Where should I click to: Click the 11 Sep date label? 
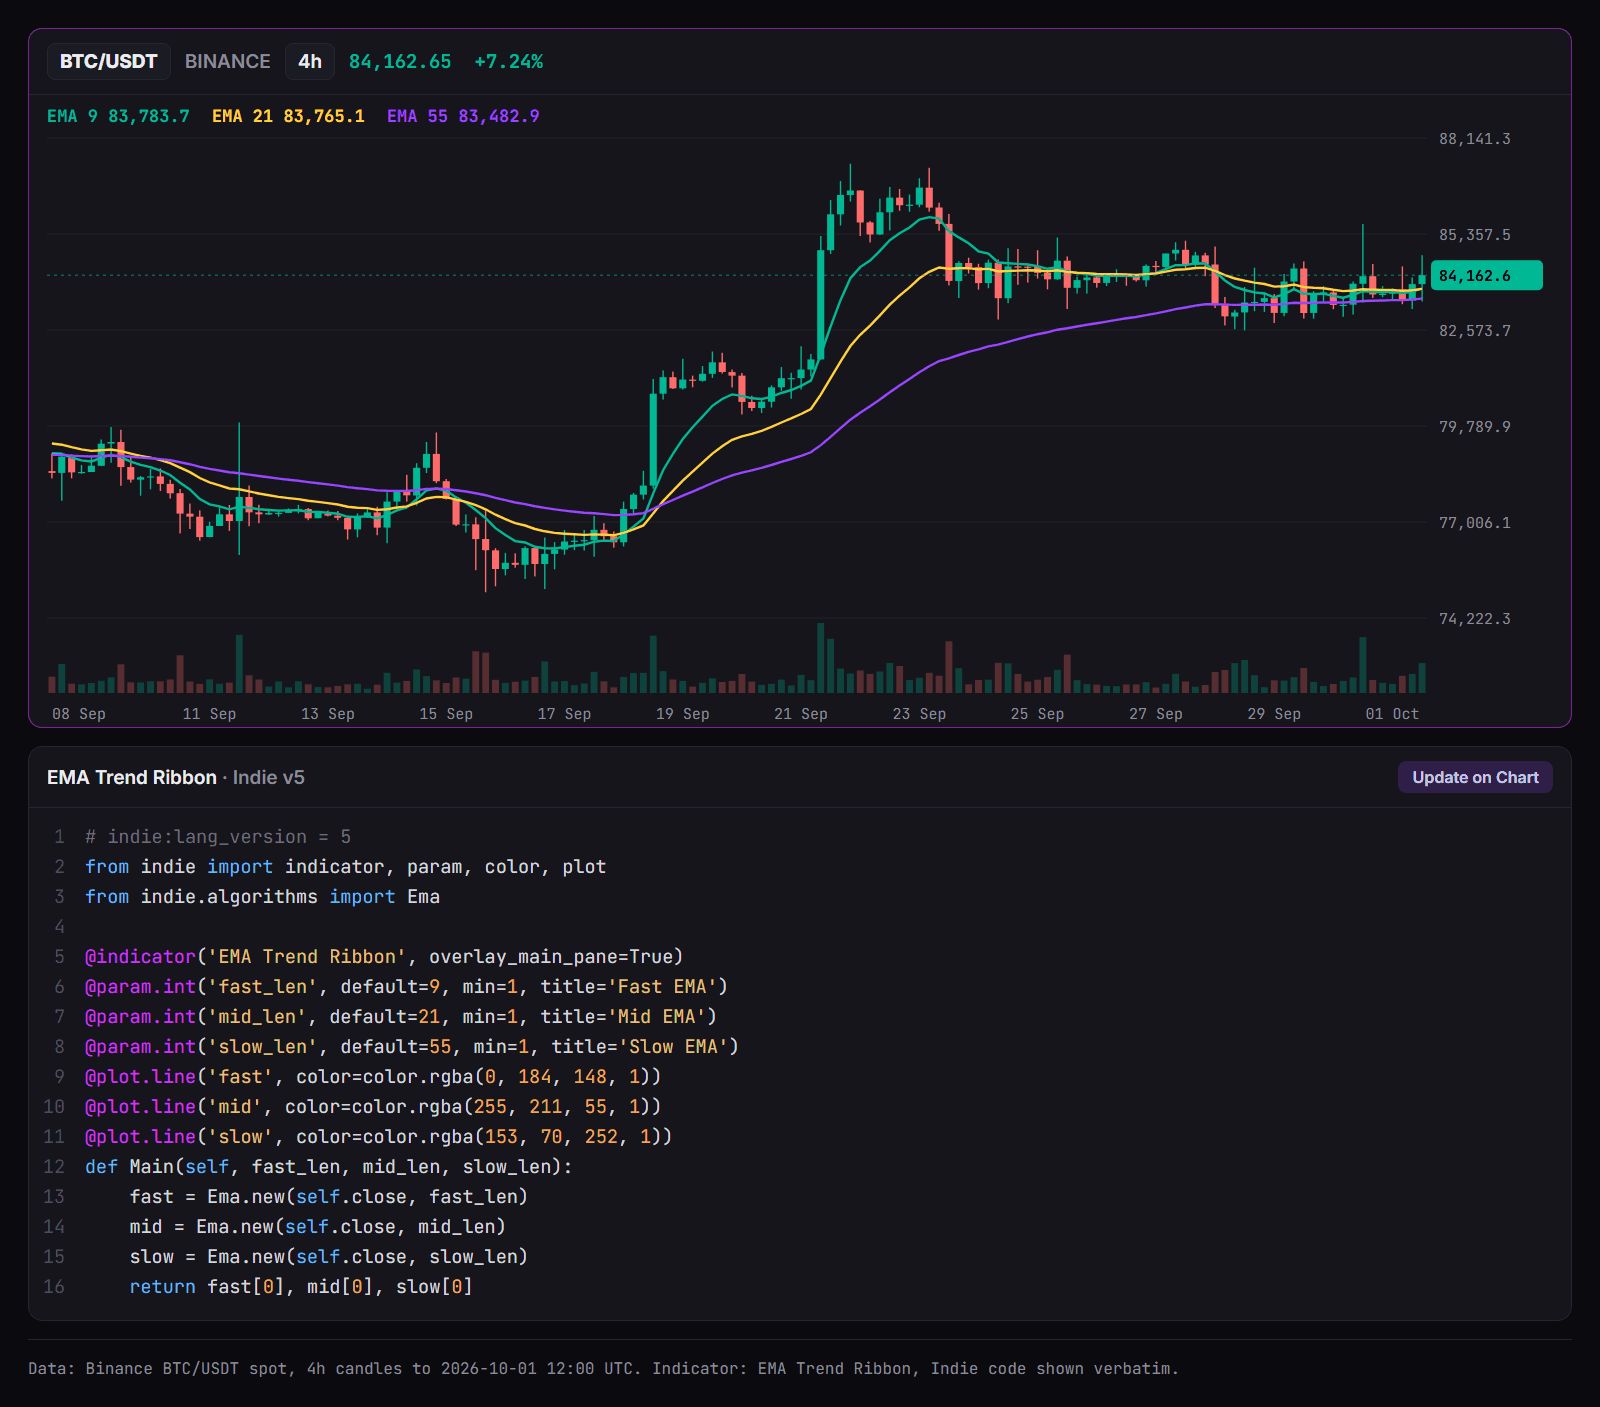(209, 713)
